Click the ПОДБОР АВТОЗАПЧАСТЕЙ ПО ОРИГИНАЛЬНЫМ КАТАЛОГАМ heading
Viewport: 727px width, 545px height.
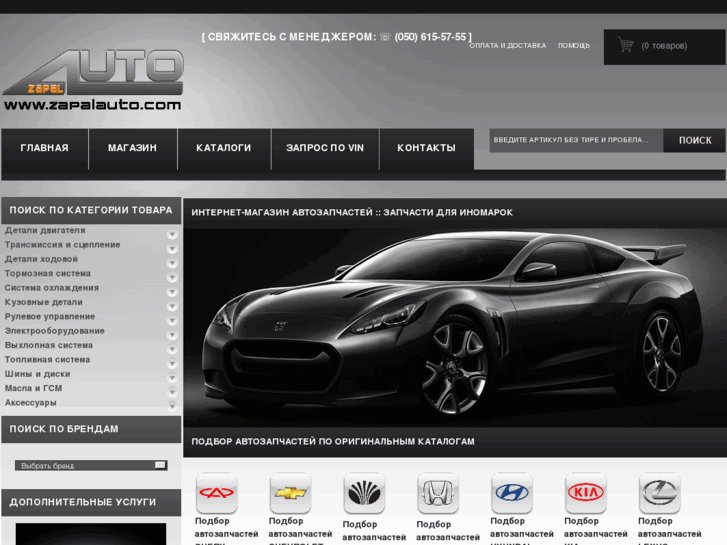[333, 442]
